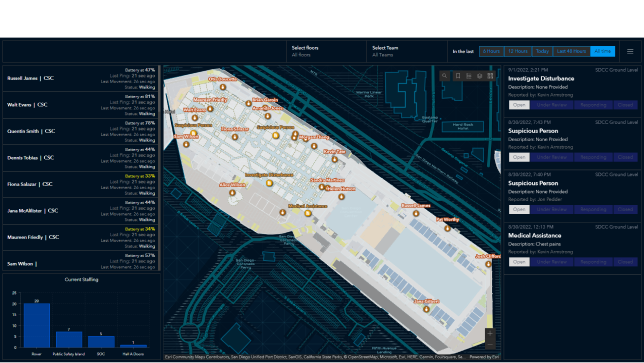Image resolution: width=644 pixels, height=363 pixels.
Task: Select Walt Evans | CSC staff row
Action: tap(80, 105)
